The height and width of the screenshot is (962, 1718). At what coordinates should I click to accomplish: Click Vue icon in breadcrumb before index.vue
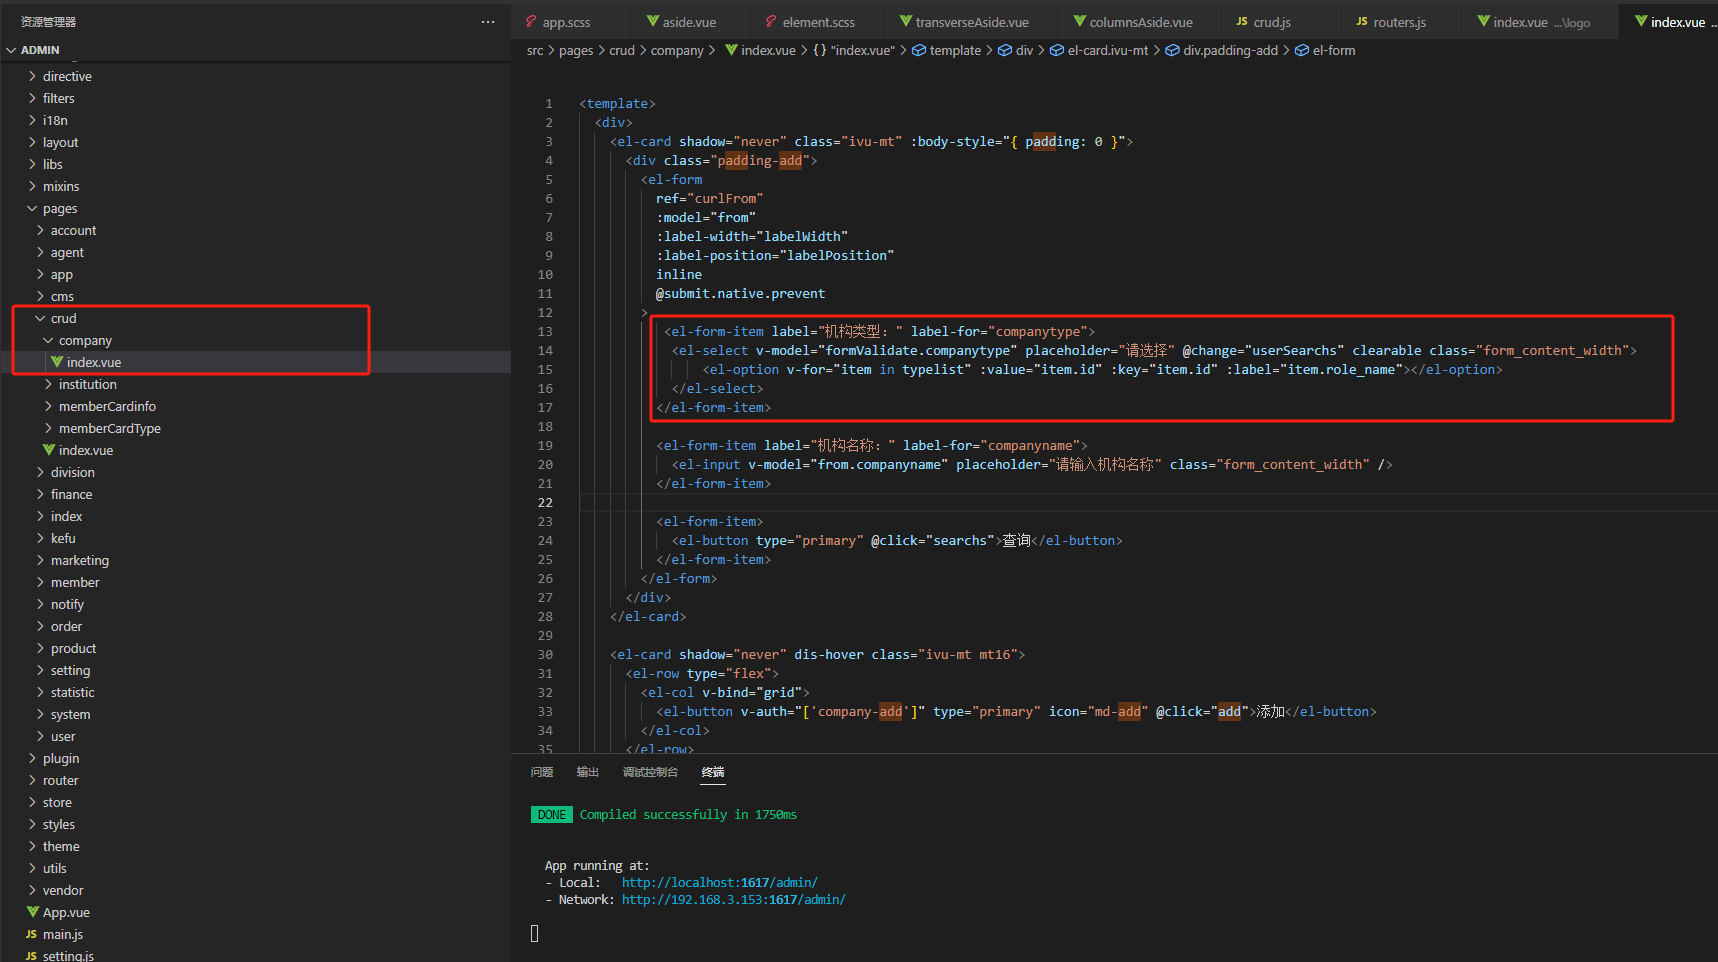tap(731, 50)
